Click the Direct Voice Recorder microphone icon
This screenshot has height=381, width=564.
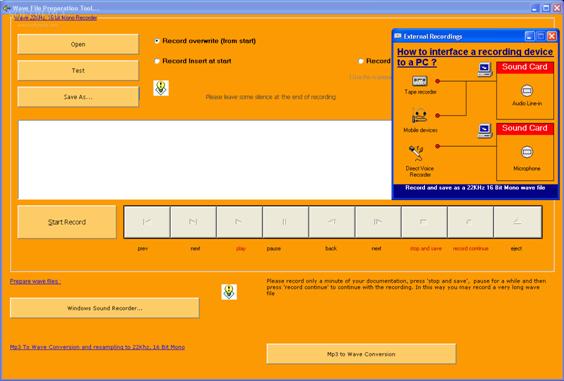(x=416, y=153)
